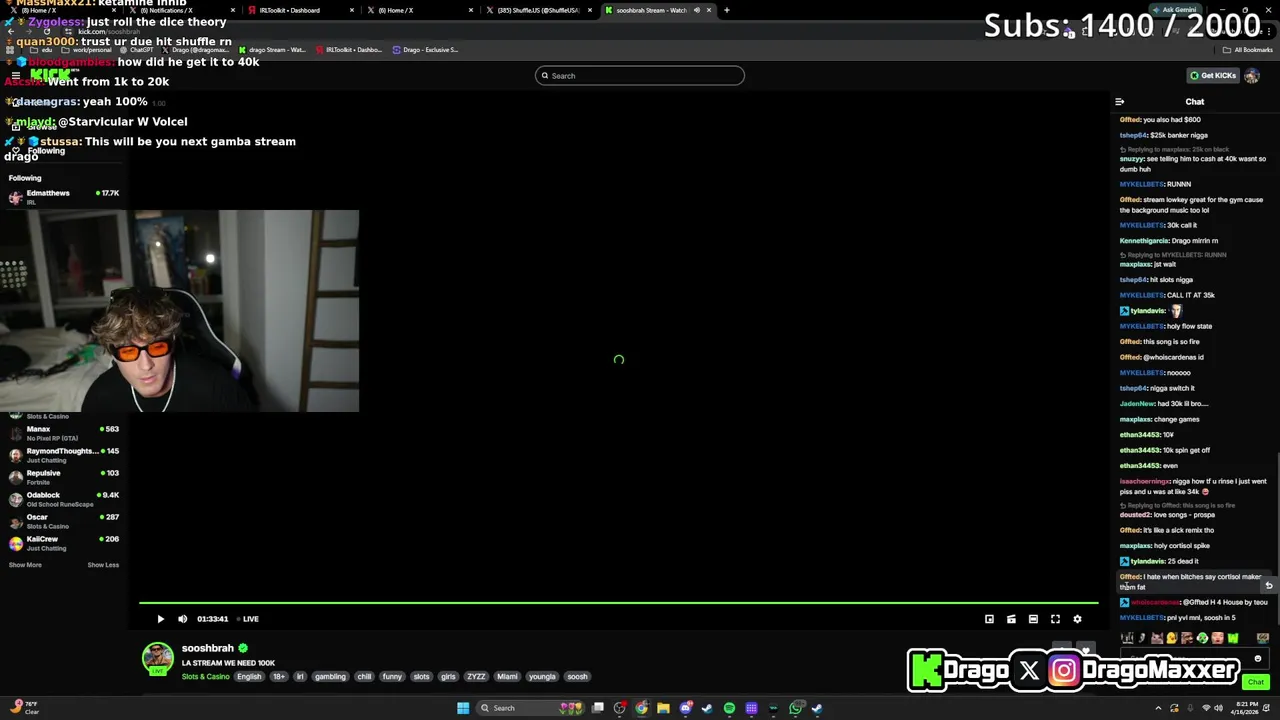The width and height of the screenshot is (1280, 720).
Task: Open the All Bookmarks folder
Action: click(1248, 50)
